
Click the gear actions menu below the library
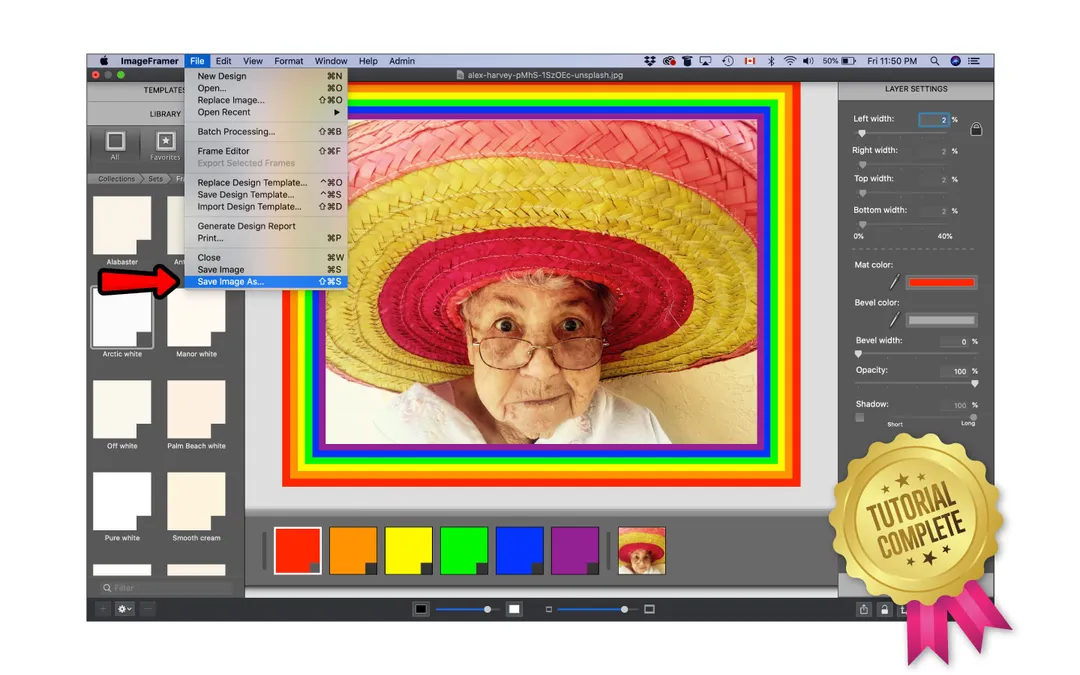(x=125, y=609)
